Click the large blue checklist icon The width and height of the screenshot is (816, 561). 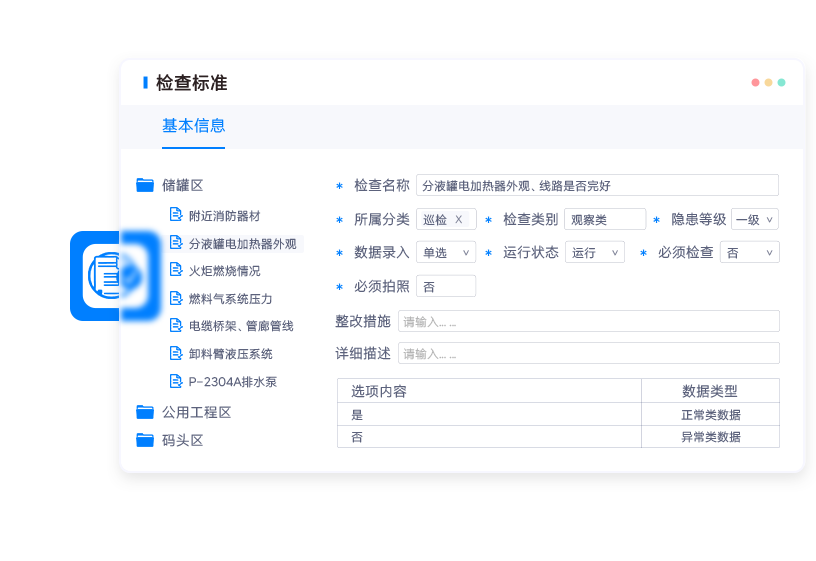(115, 276)
